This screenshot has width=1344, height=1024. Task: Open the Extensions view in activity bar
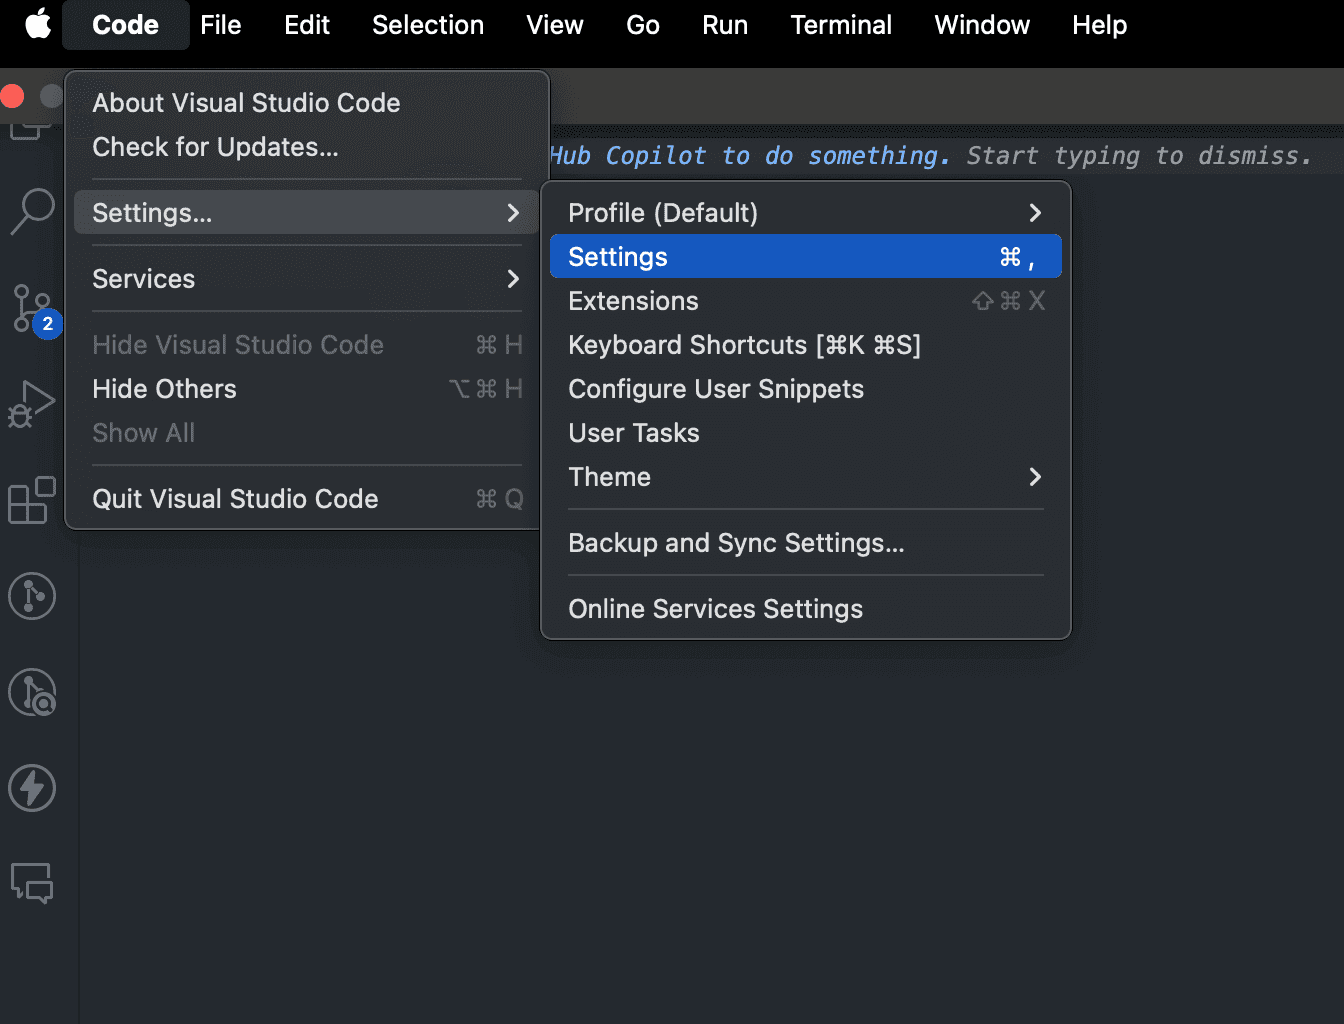click(x=32, y=499)
